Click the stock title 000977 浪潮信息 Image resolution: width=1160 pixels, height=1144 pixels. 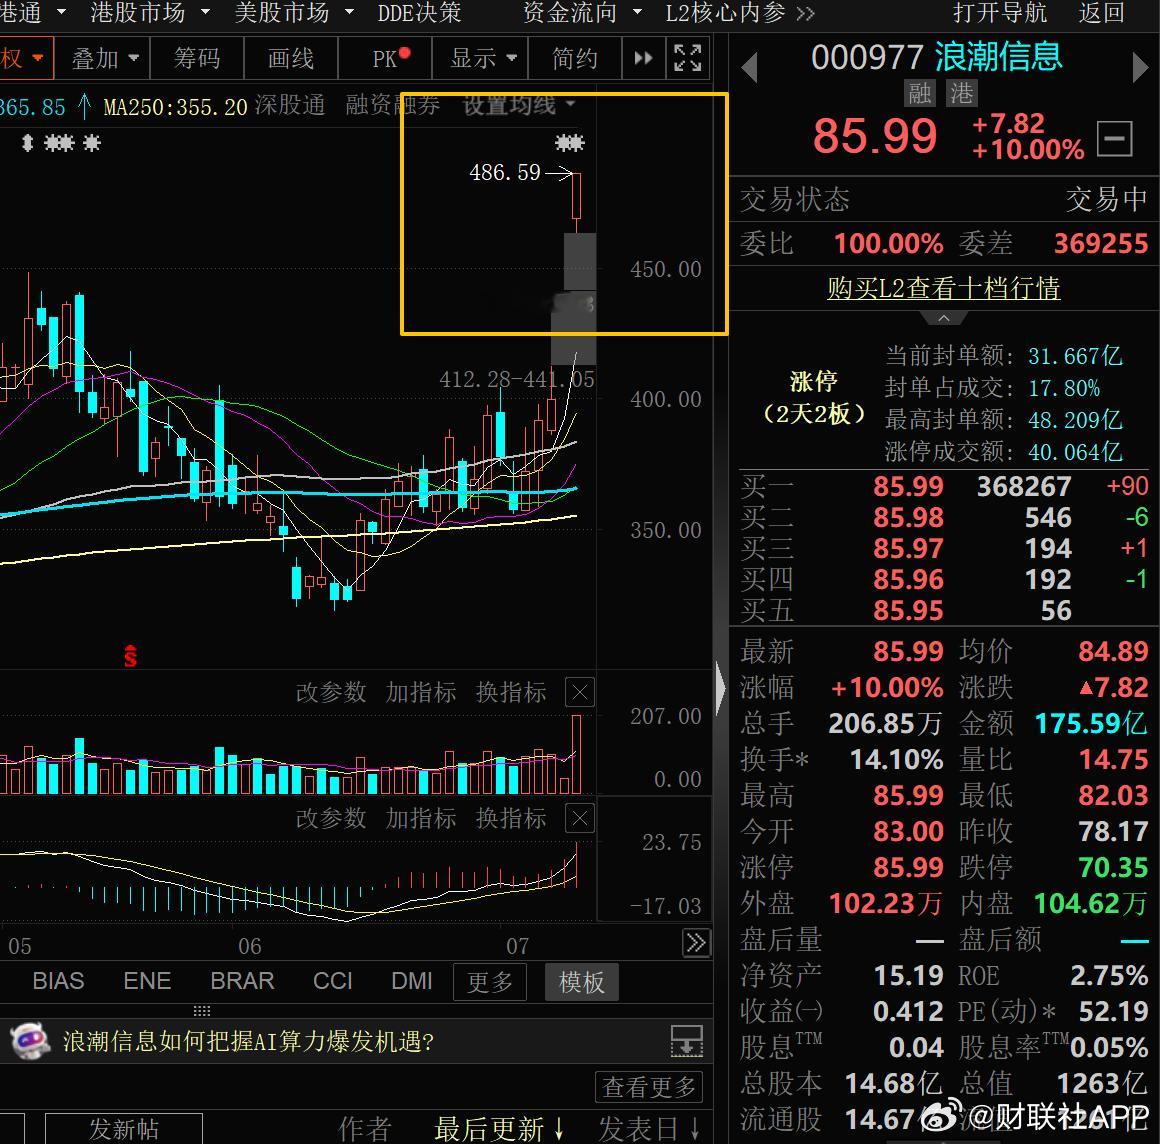point(937,57)
